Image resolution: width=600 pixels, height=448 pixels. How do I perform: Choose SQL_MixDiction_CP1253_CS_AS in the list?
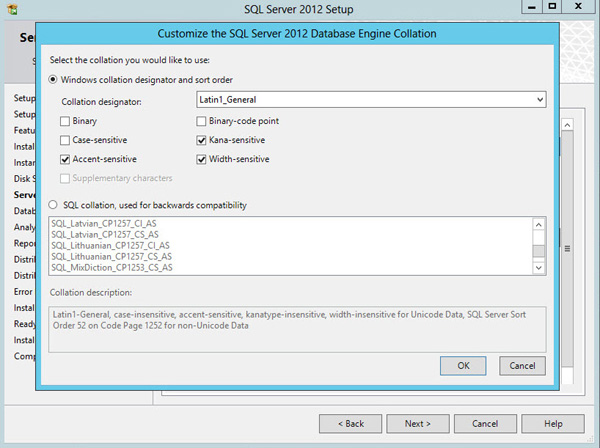112,267
